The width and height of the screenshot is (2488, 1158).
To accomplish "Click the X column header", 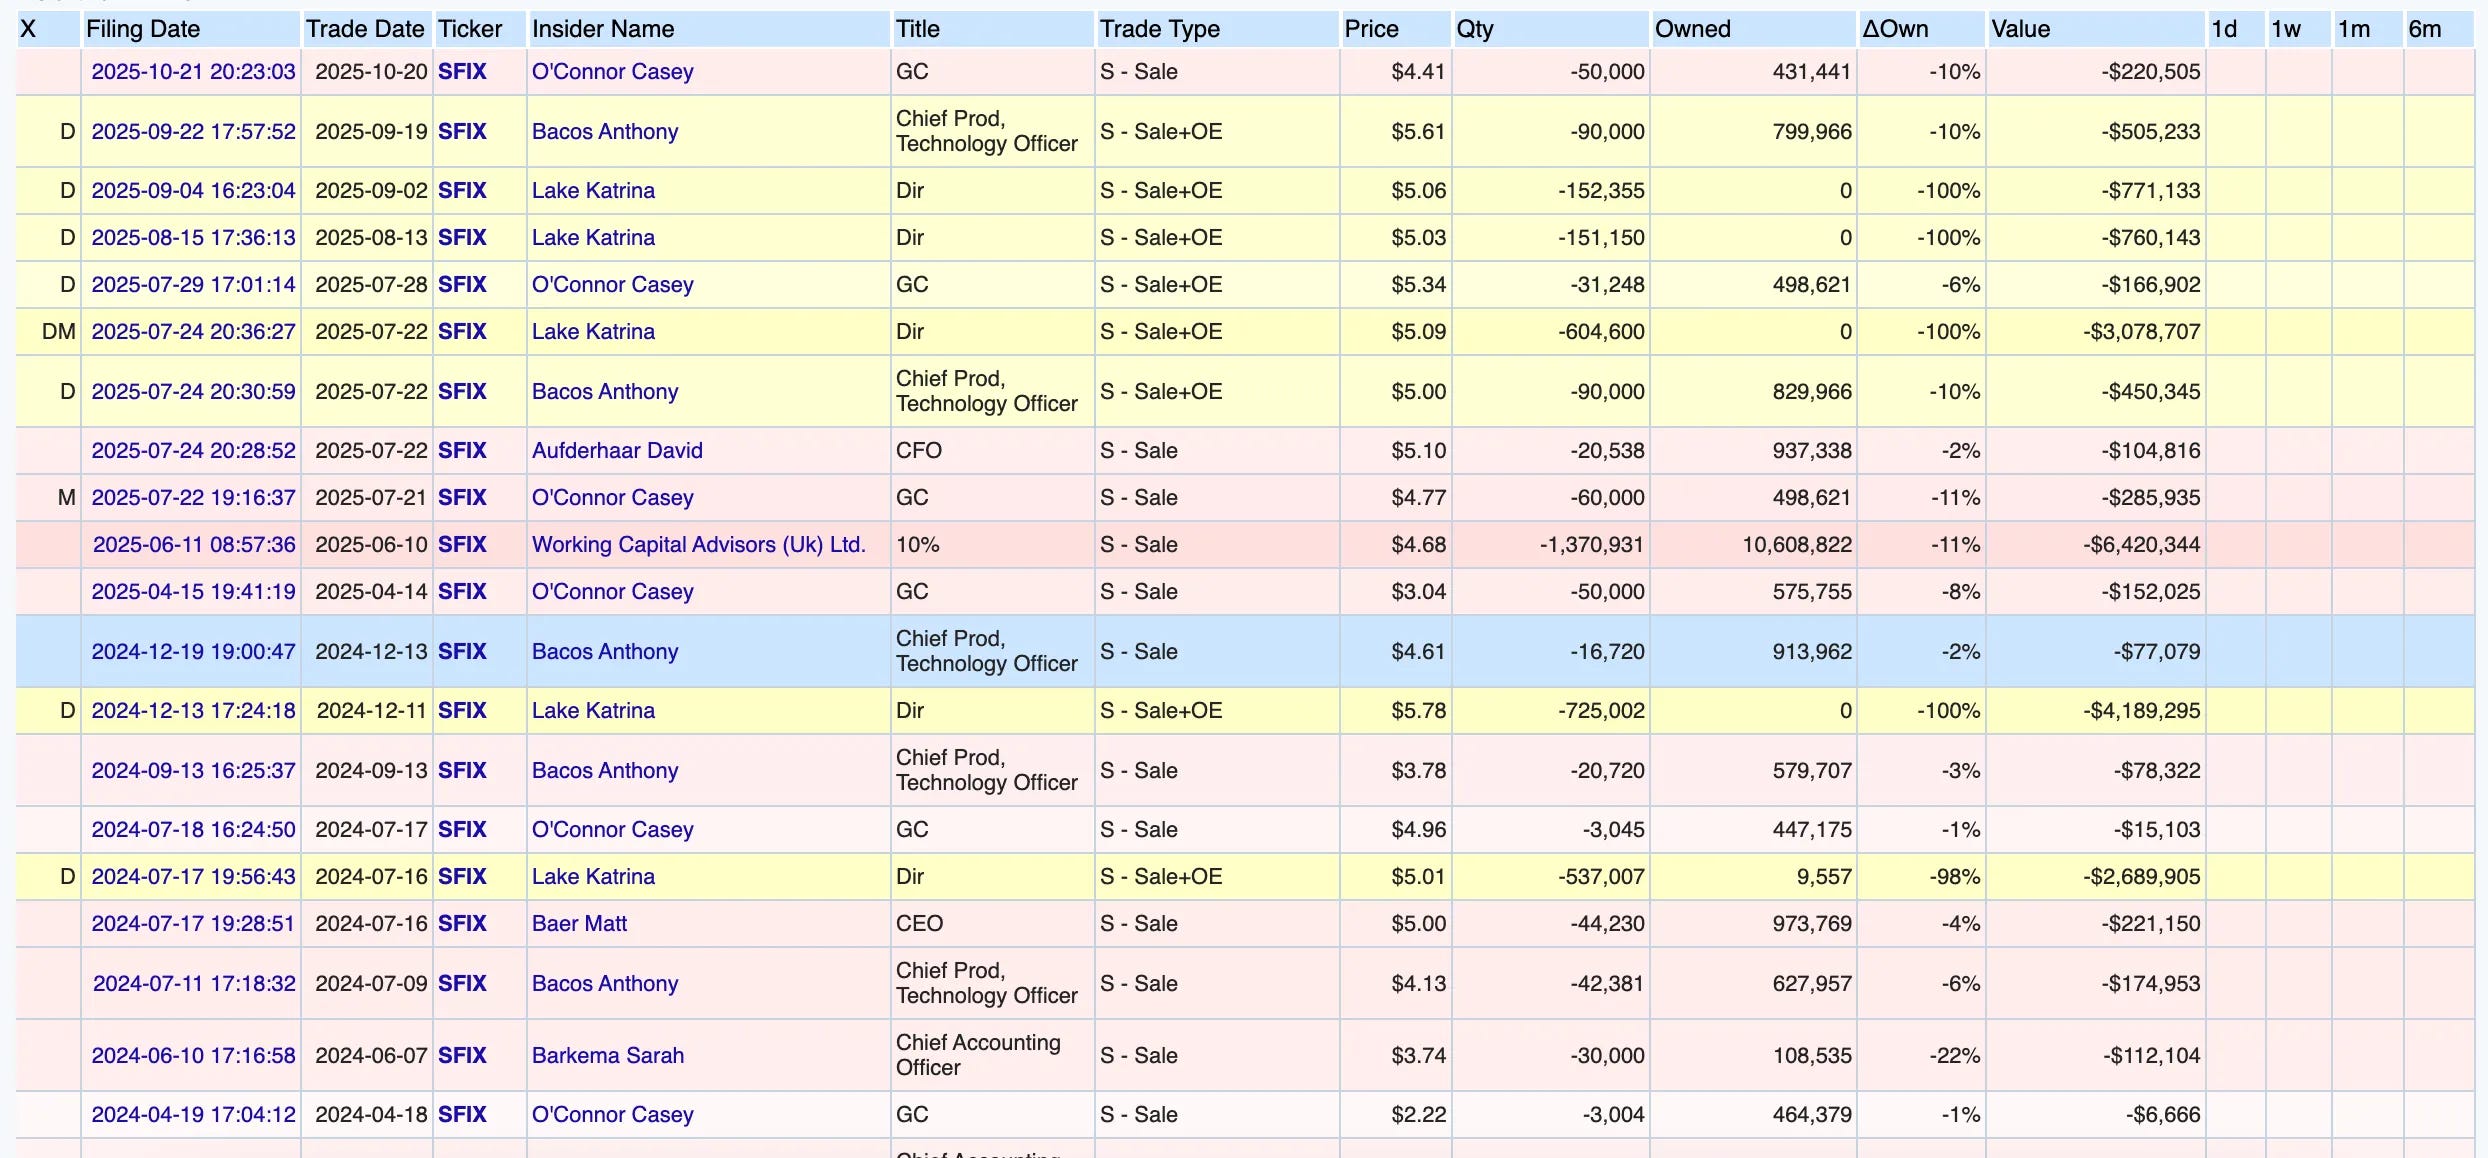I will click(28, 29).
